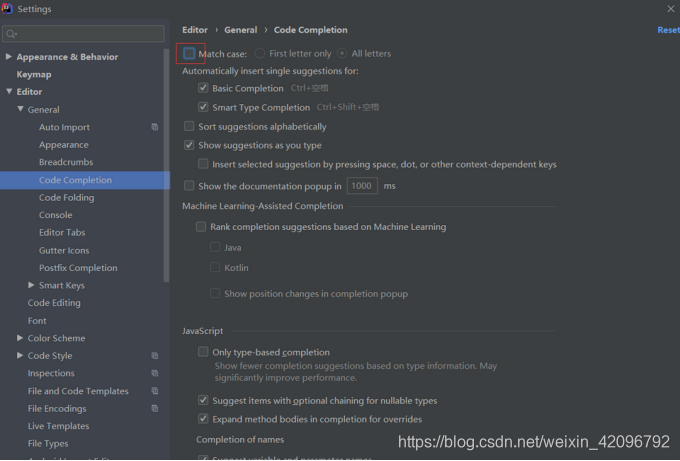Uncheck Basic Completion checkbox
Viewport: 680px width, 461px height.
coord(203,88)
